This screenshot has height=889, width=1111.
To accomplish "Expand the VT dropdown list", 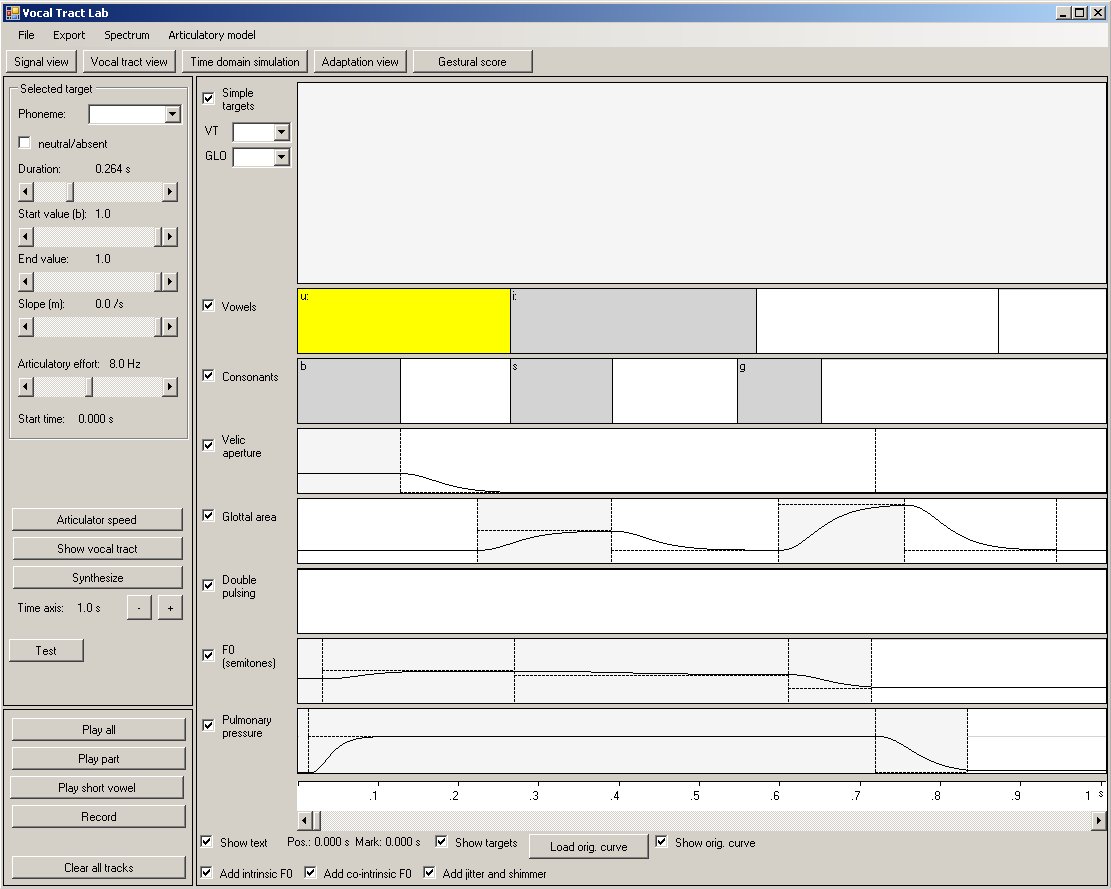I will (x=281, y=132).
